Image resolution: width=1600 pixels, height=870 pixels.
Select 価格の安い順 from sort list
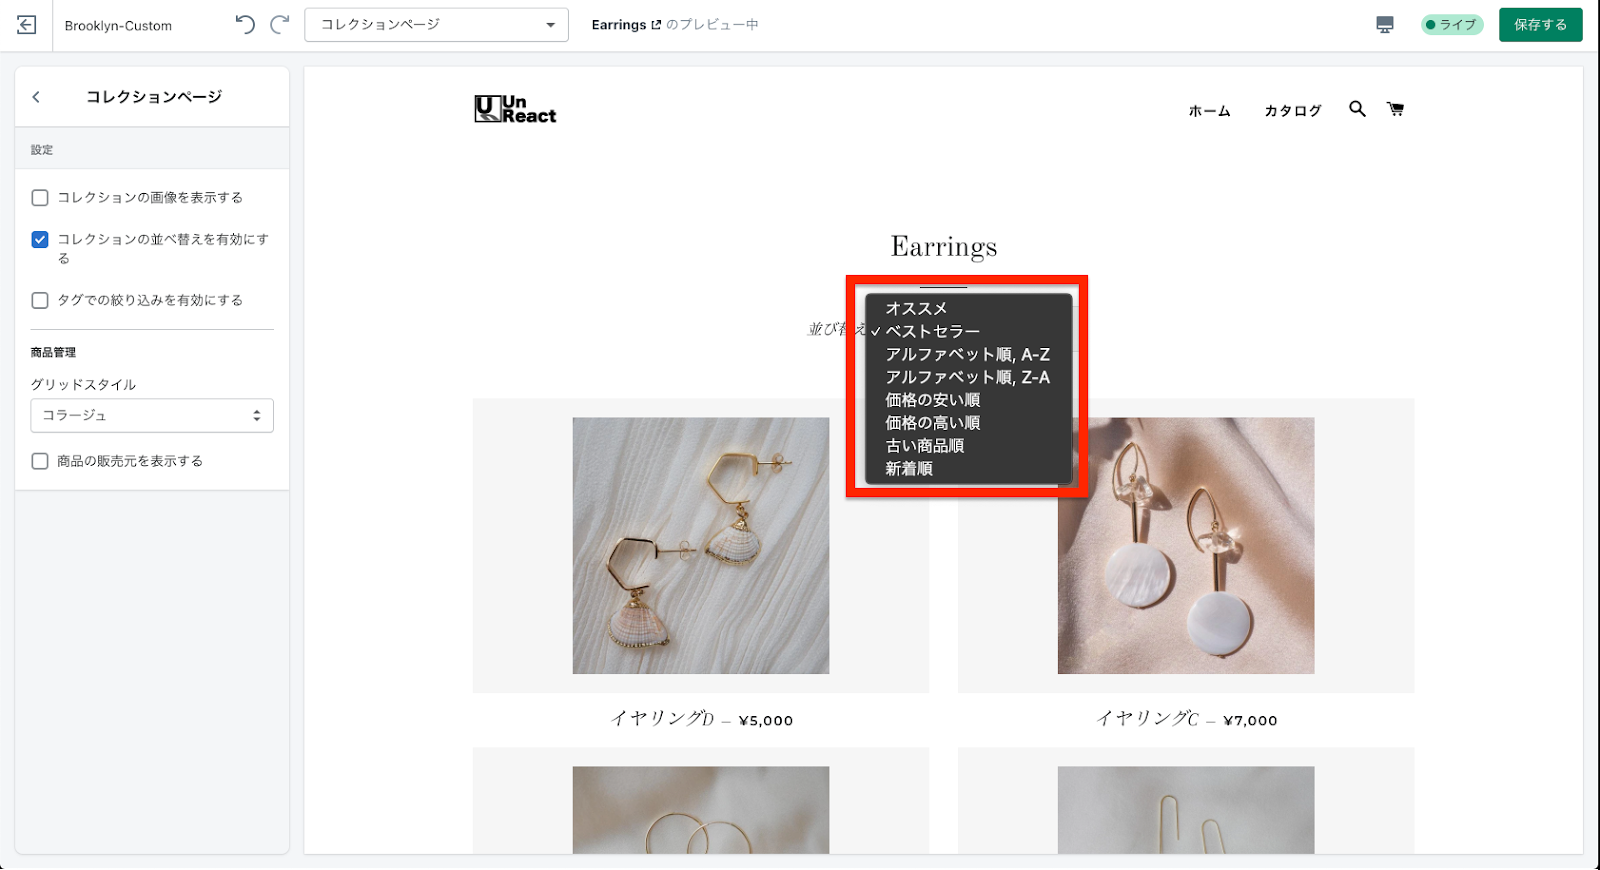tap(932, 400)
